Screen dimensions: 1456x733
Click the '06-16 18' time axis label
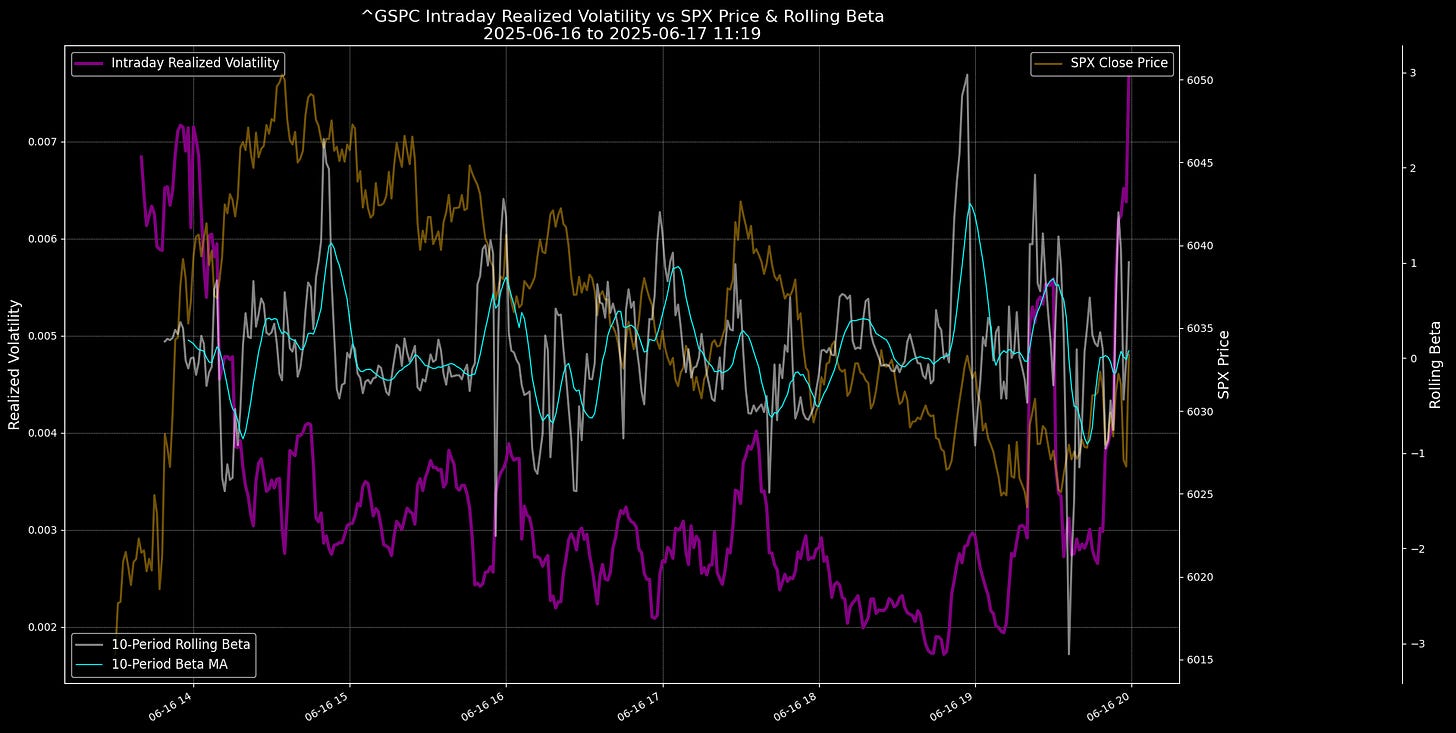click(795, 706)
